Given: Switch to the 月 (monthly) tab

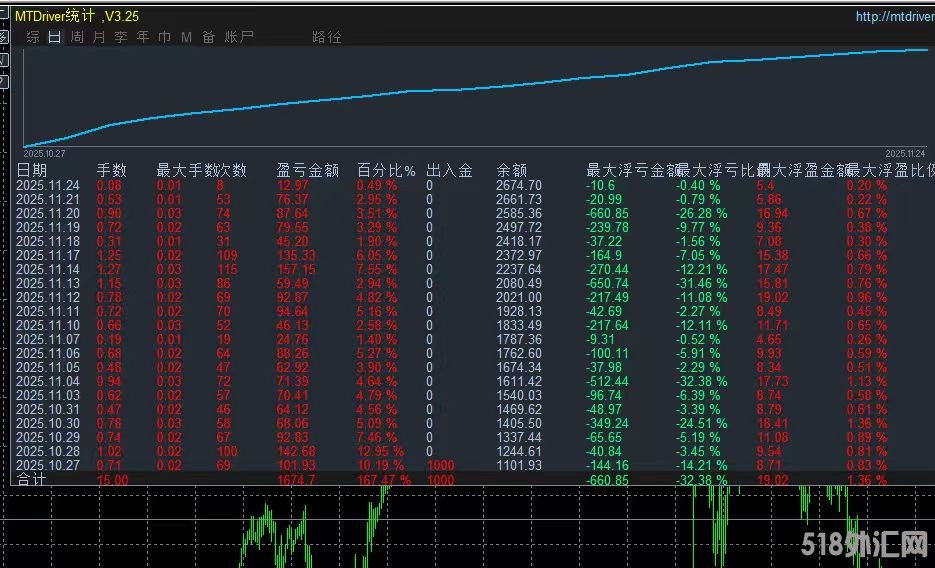Looking at the screenshot, I should point(98,37).
